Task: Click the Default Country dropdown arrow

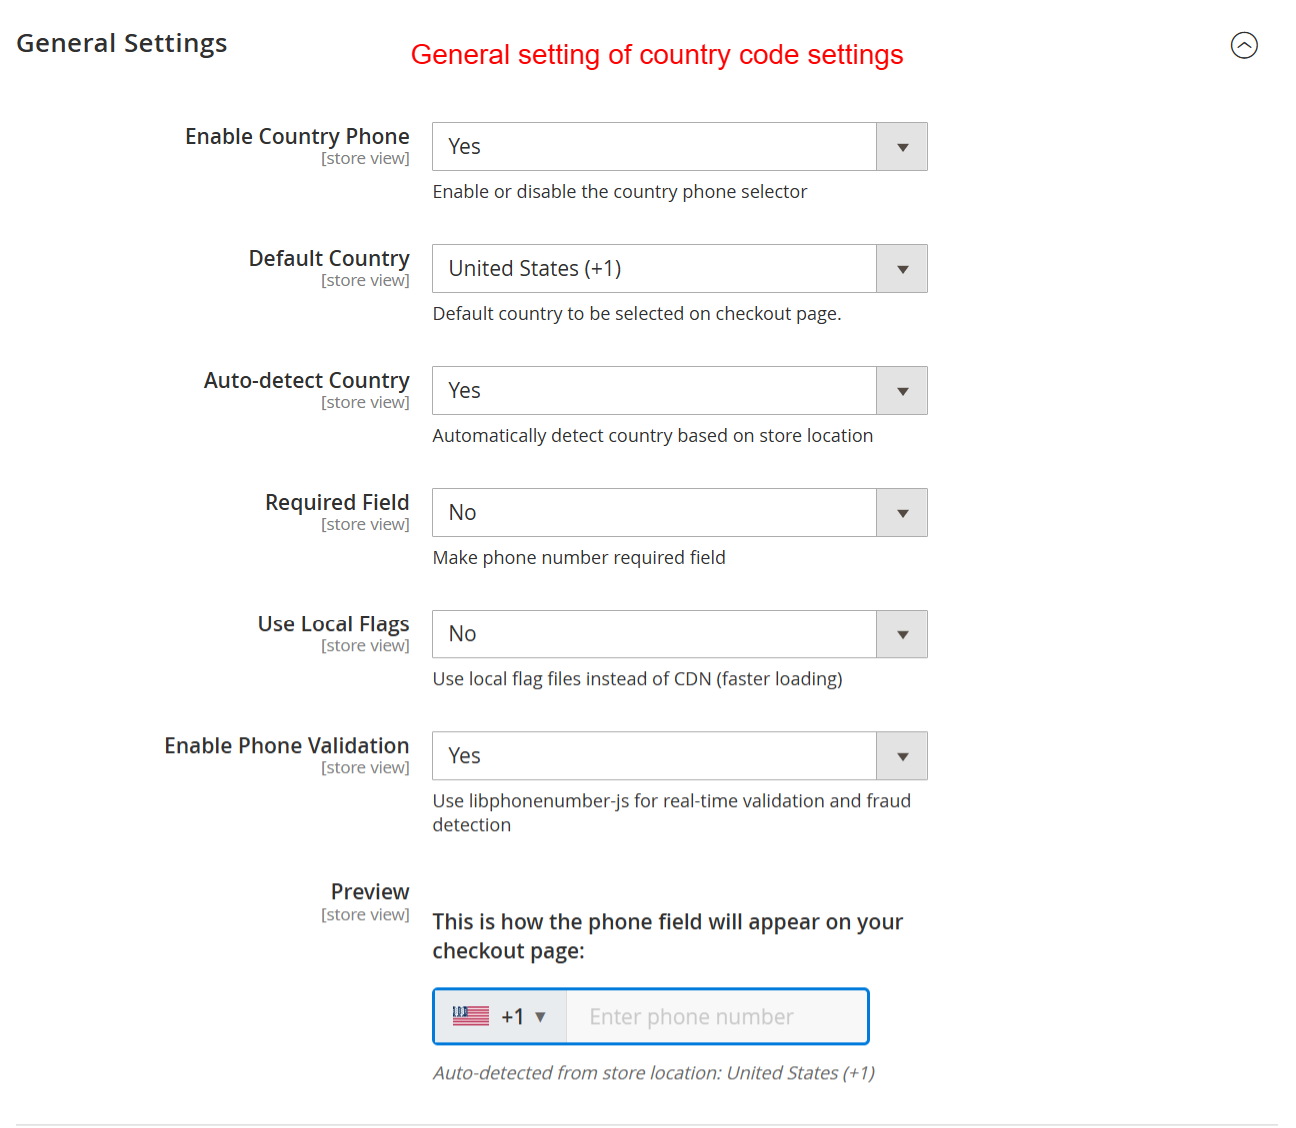Action: pyautogui.click(x=902, y=269)
